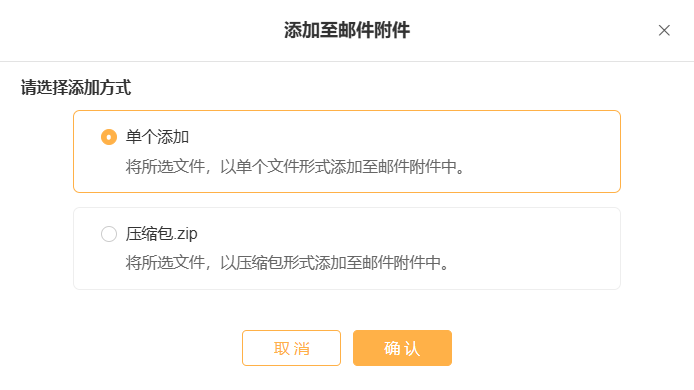Click the dialog title 添加至邮件附件

[347, 30]
